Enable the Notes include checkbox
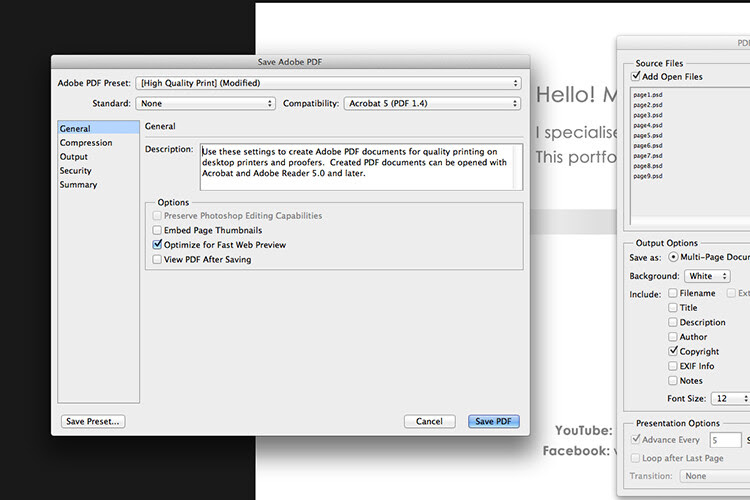The height and width of the screenshot is (500, 750). pos(673,381)
